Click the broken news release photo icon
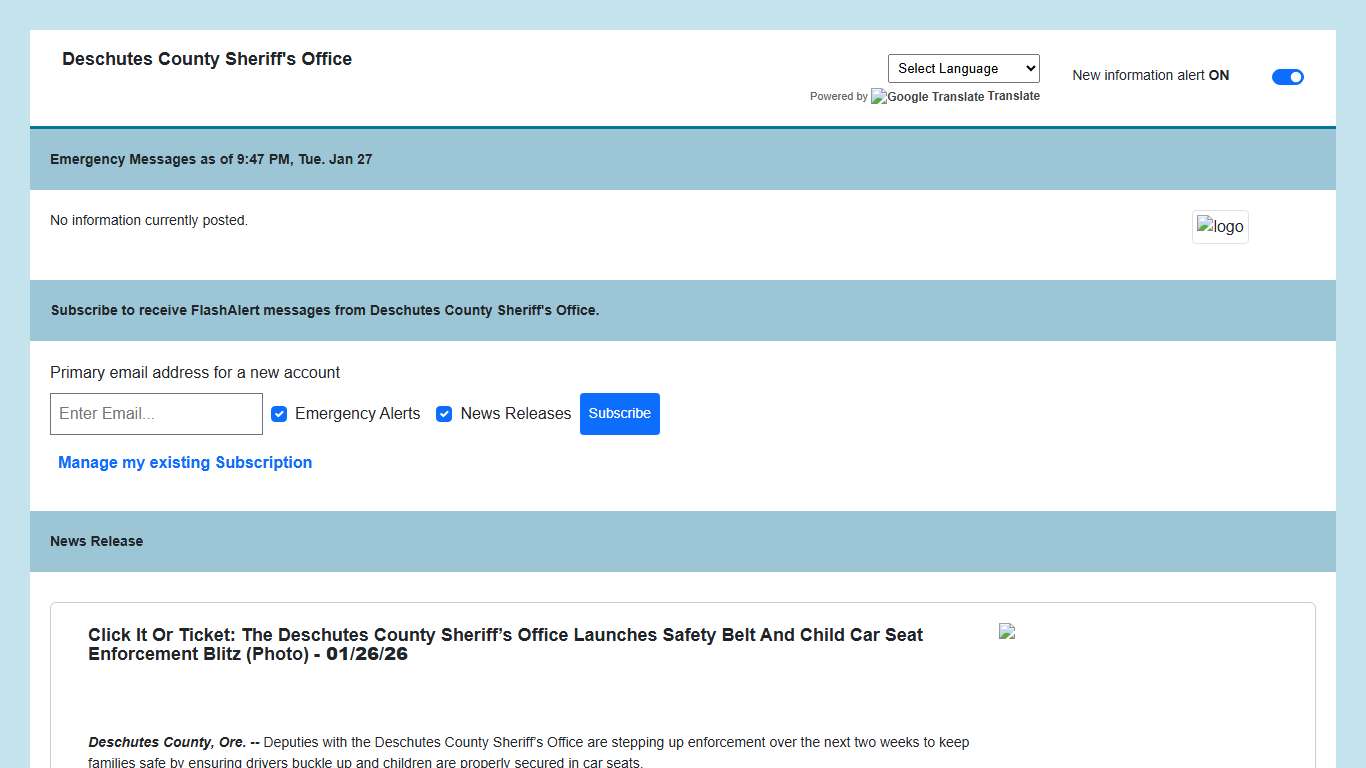The image size is (1366, 768). pos(1006,631)
